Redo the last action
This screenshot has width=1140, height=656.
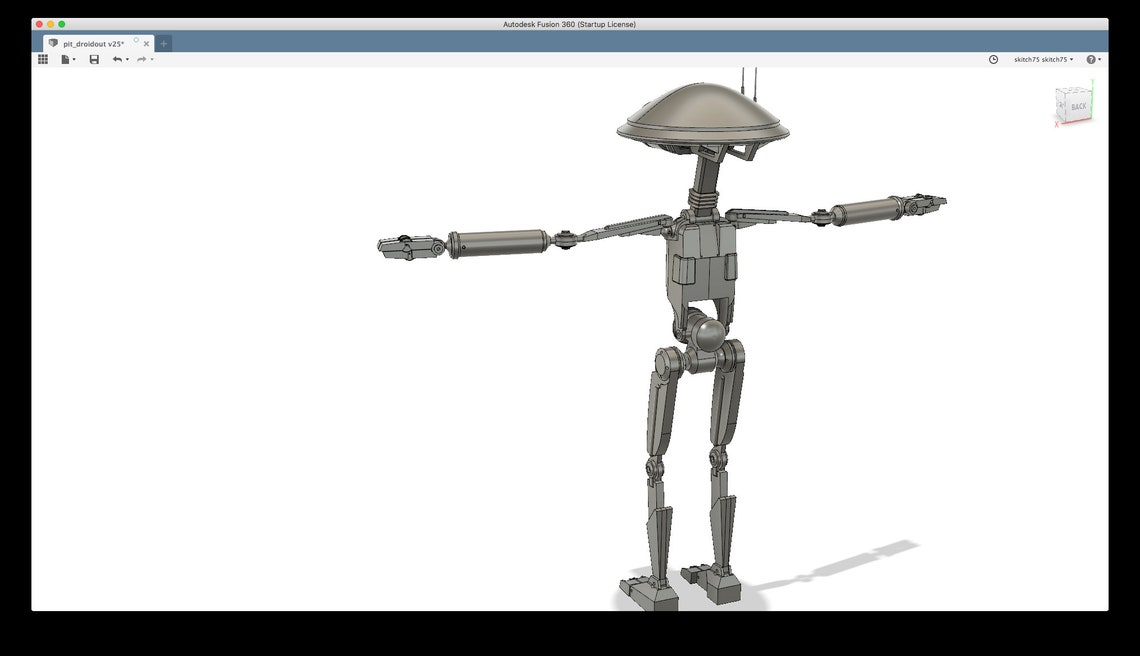pyautogui.click(x=141, y=59)
